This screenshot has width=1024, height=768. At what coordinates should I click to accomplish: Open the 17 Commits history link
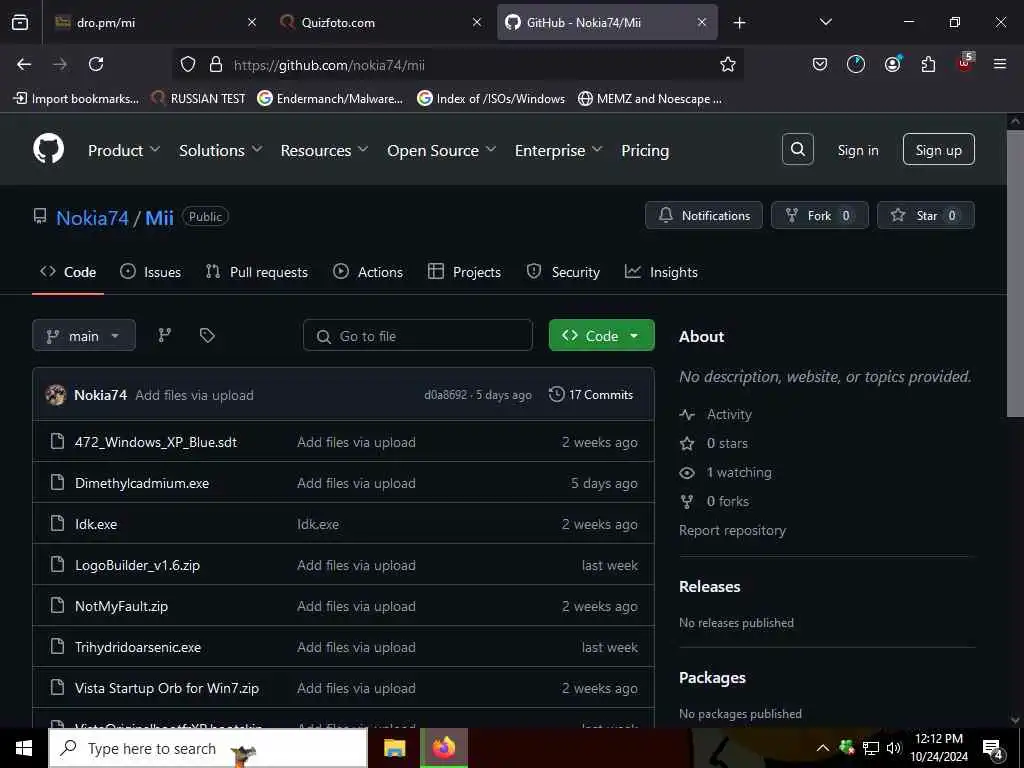[x=591, y=394]
